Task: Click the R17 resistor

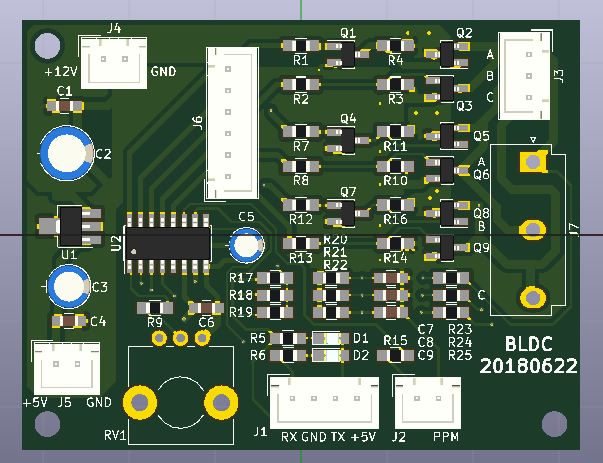Action: click(275, 278)
